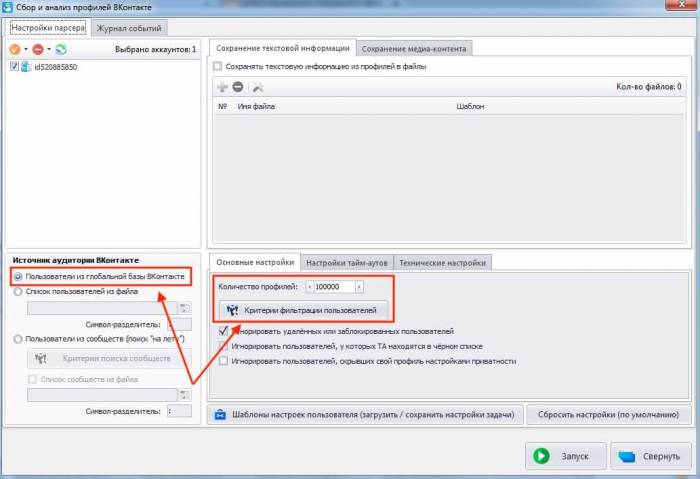Toggle ignoring users hiding profile by privacy settings
The image size is (700, 479).
pyautogui.click(x=223, y=361)
